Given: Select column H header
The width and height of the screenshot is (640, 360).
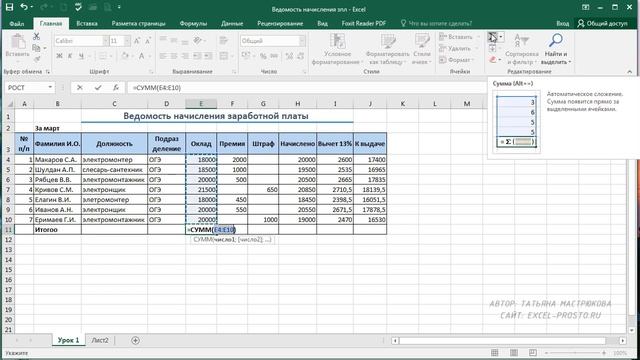Looking at the screenshot, I should (298, 104).
